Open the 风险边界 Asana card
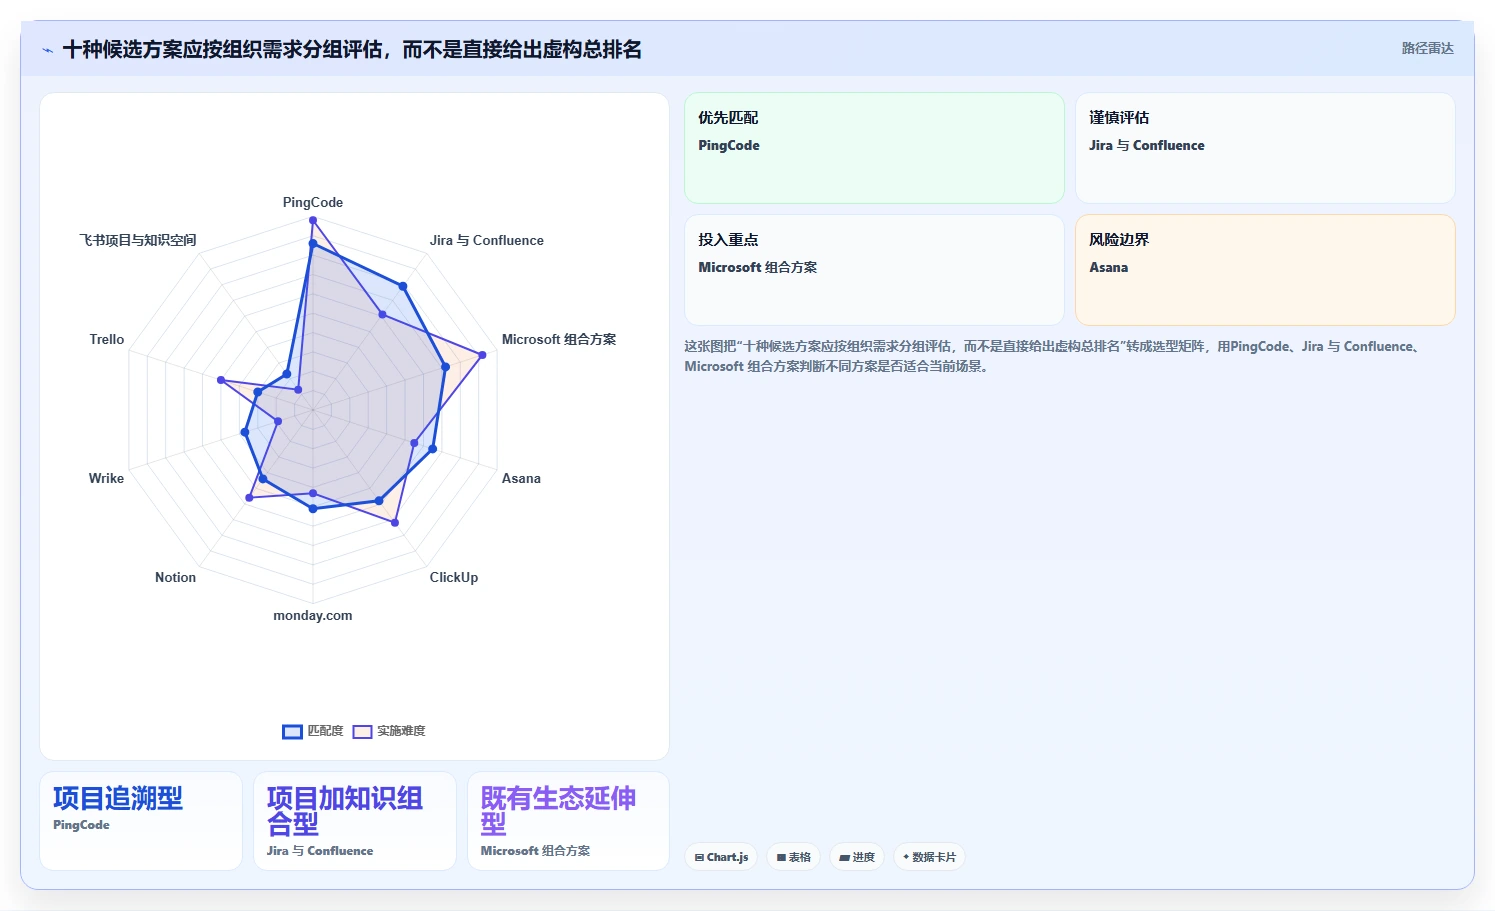This screenshot has width=1495, height=911. tap(1265, 270)
